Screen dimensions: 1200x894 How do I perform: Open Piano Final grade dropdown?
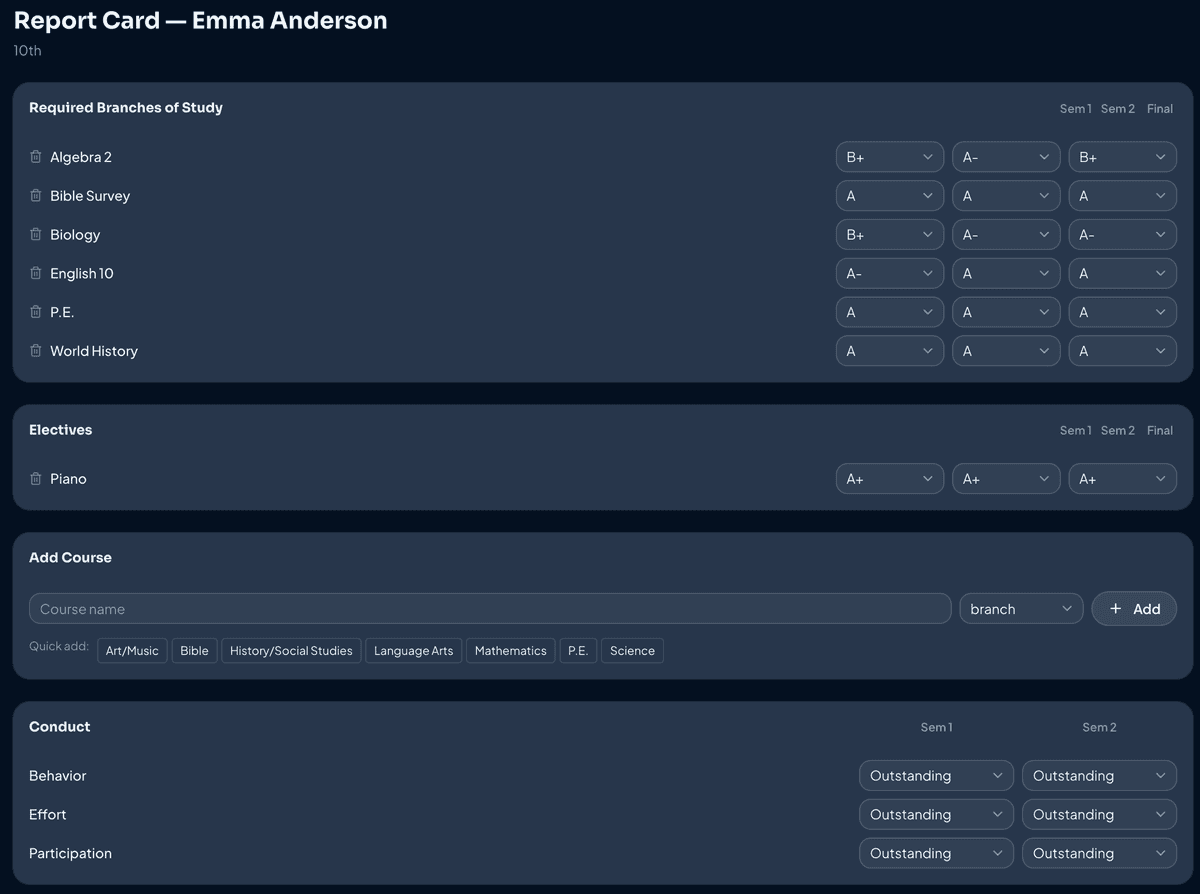[x=1122, y=479]
